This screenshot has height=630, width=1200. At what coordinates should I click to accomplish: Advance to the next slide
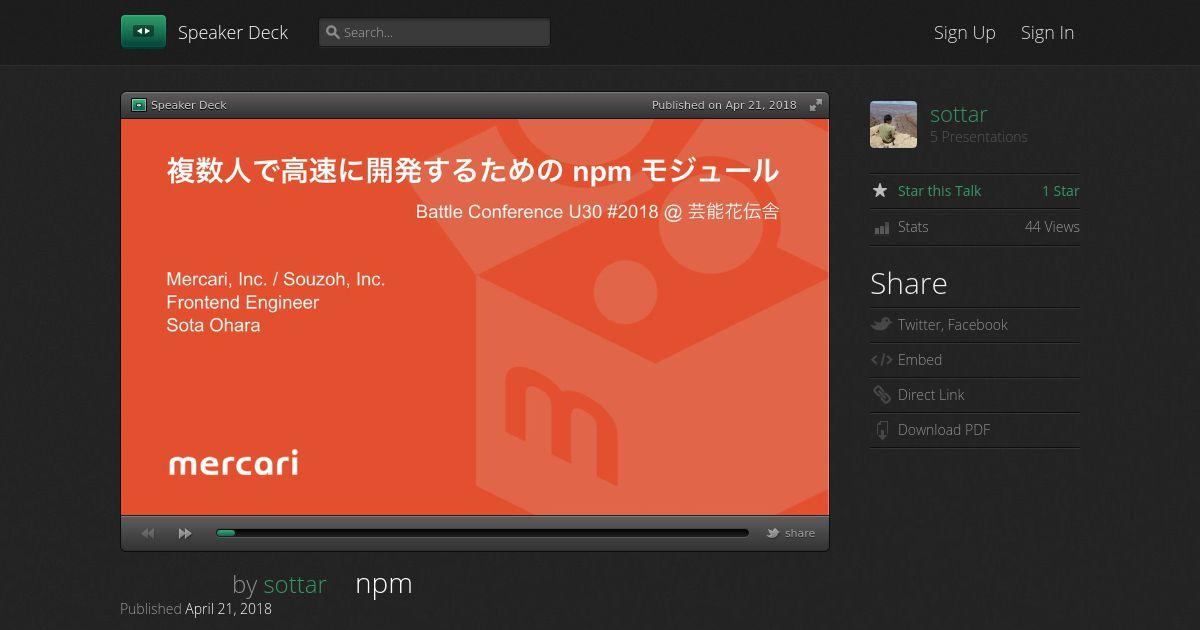(x=185, y=533)
